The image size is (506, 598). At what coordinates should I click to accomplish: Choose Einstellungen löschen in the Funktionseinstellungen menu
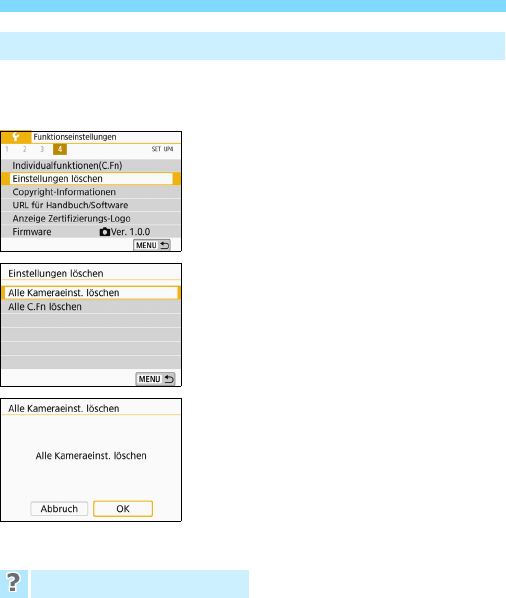(91, 178)
